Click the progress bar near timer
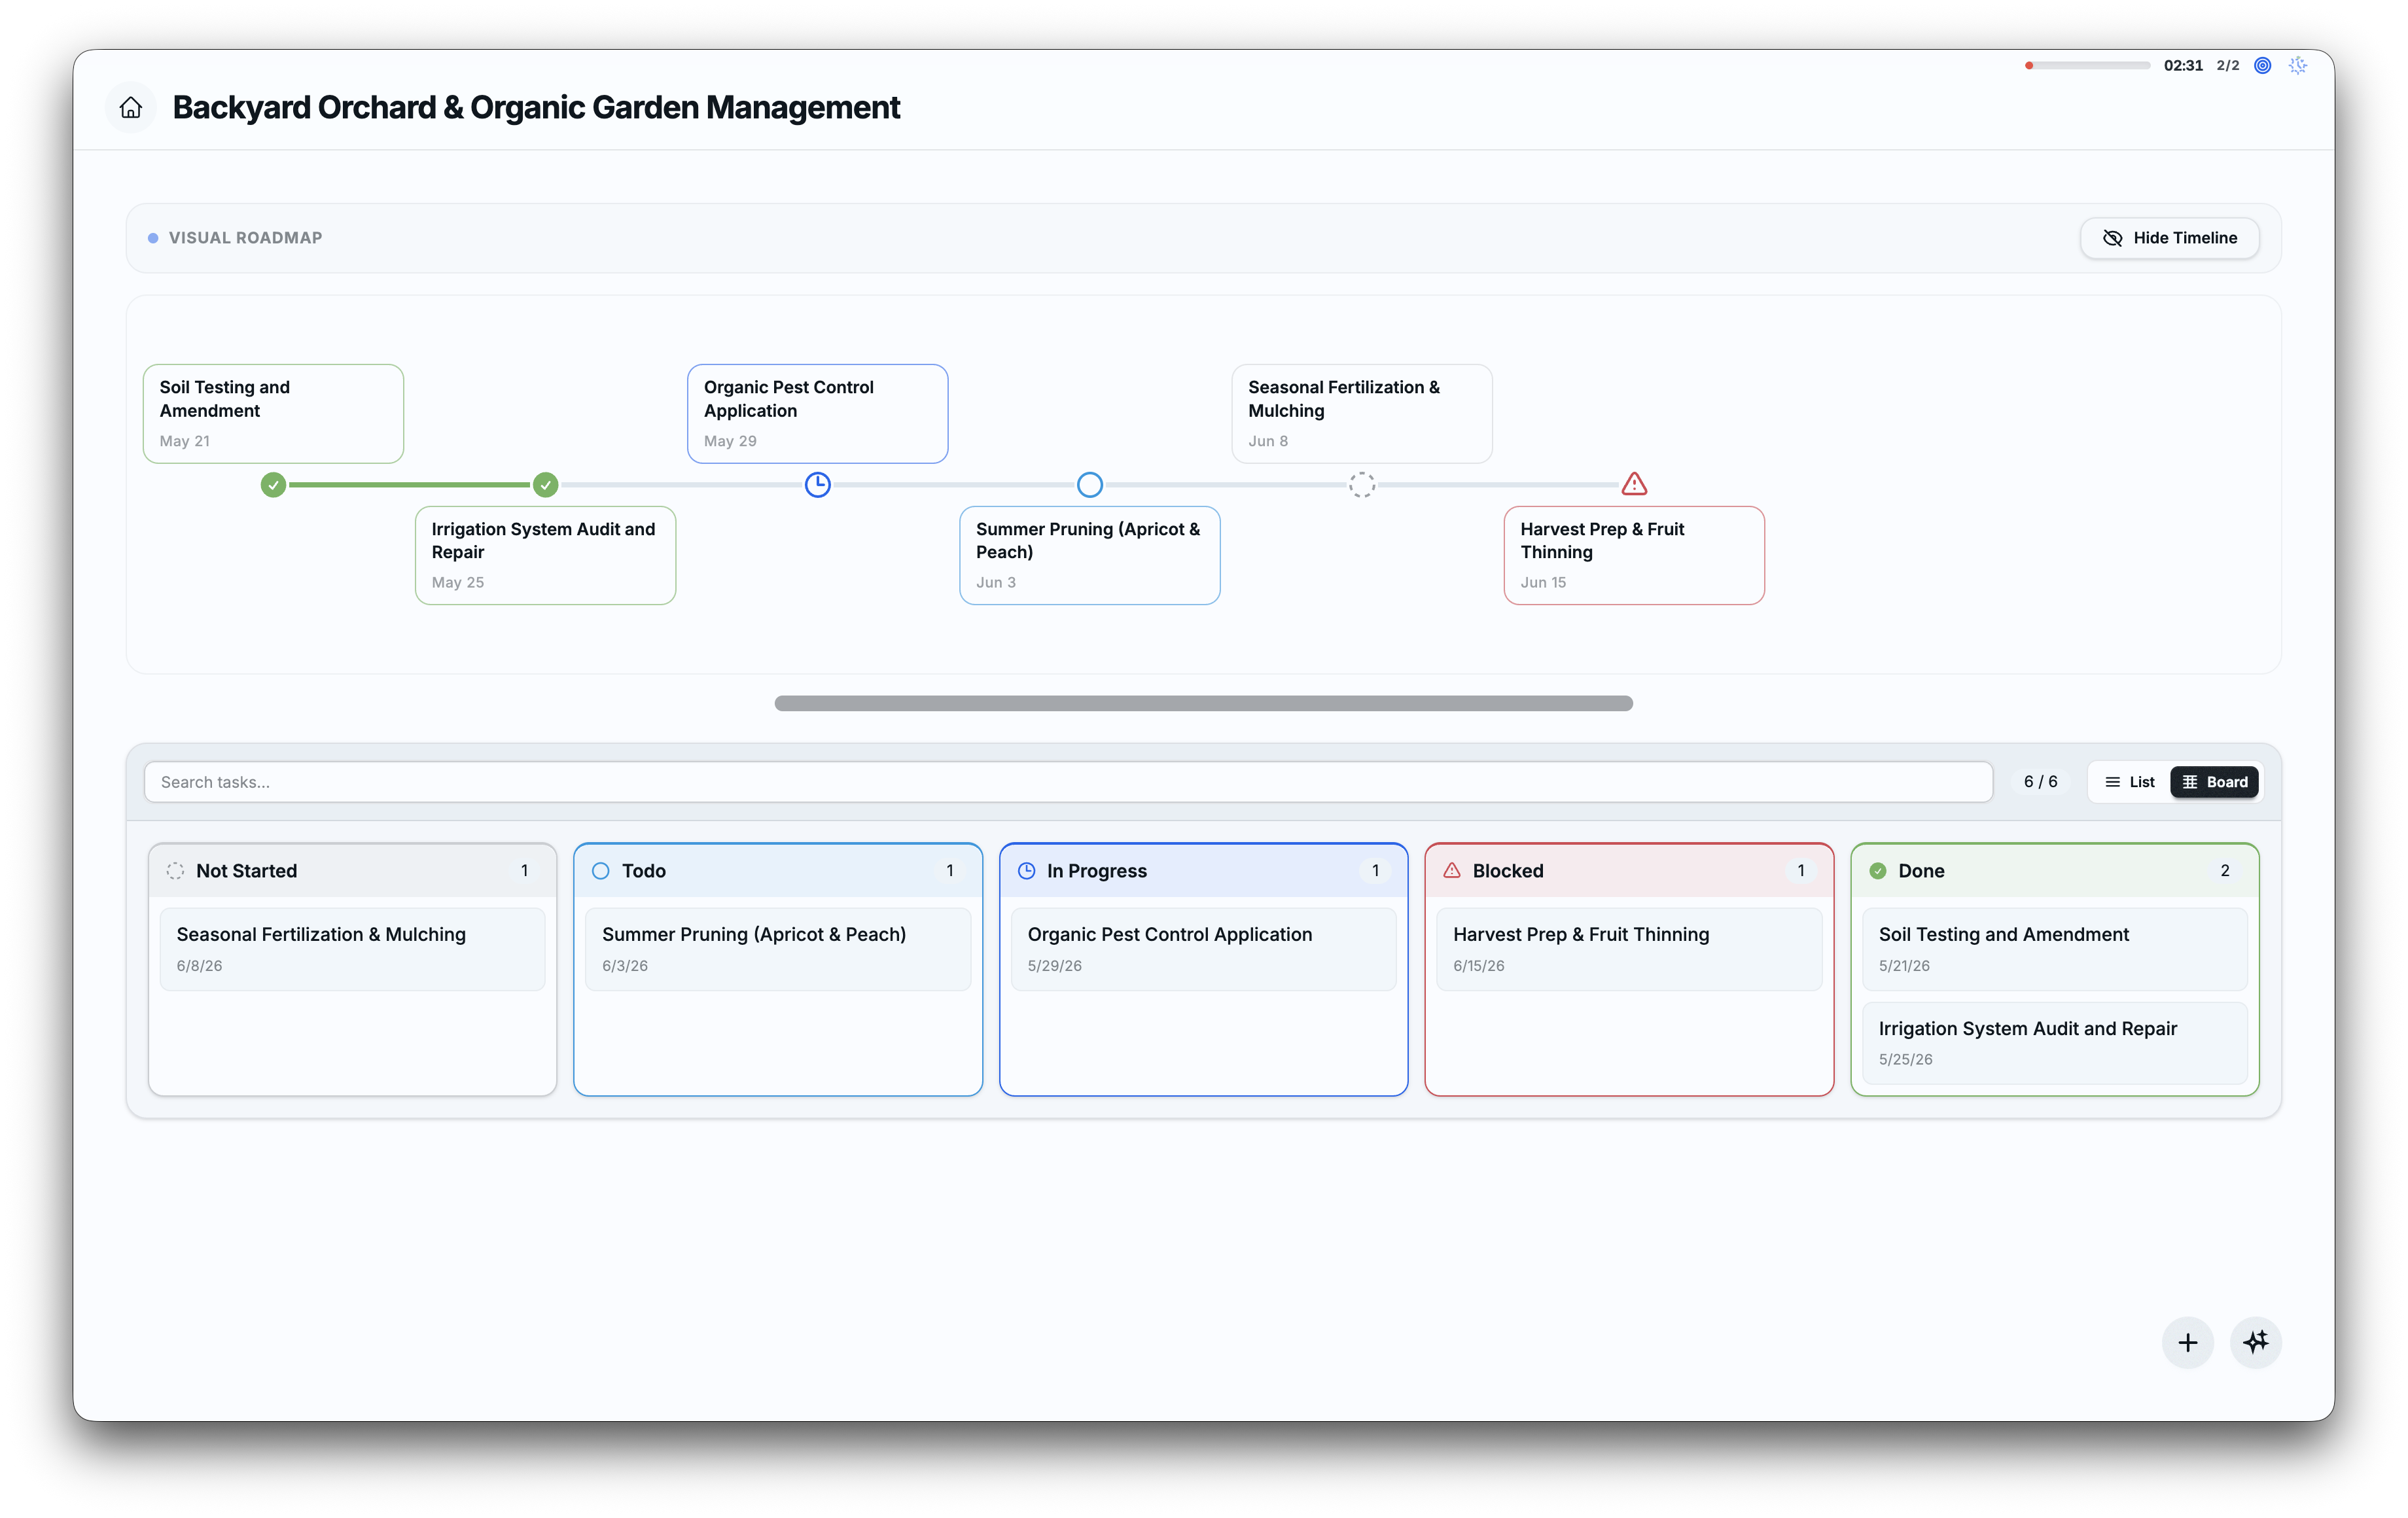This screenshot has width=2408, height=1518. point(2087,66)
